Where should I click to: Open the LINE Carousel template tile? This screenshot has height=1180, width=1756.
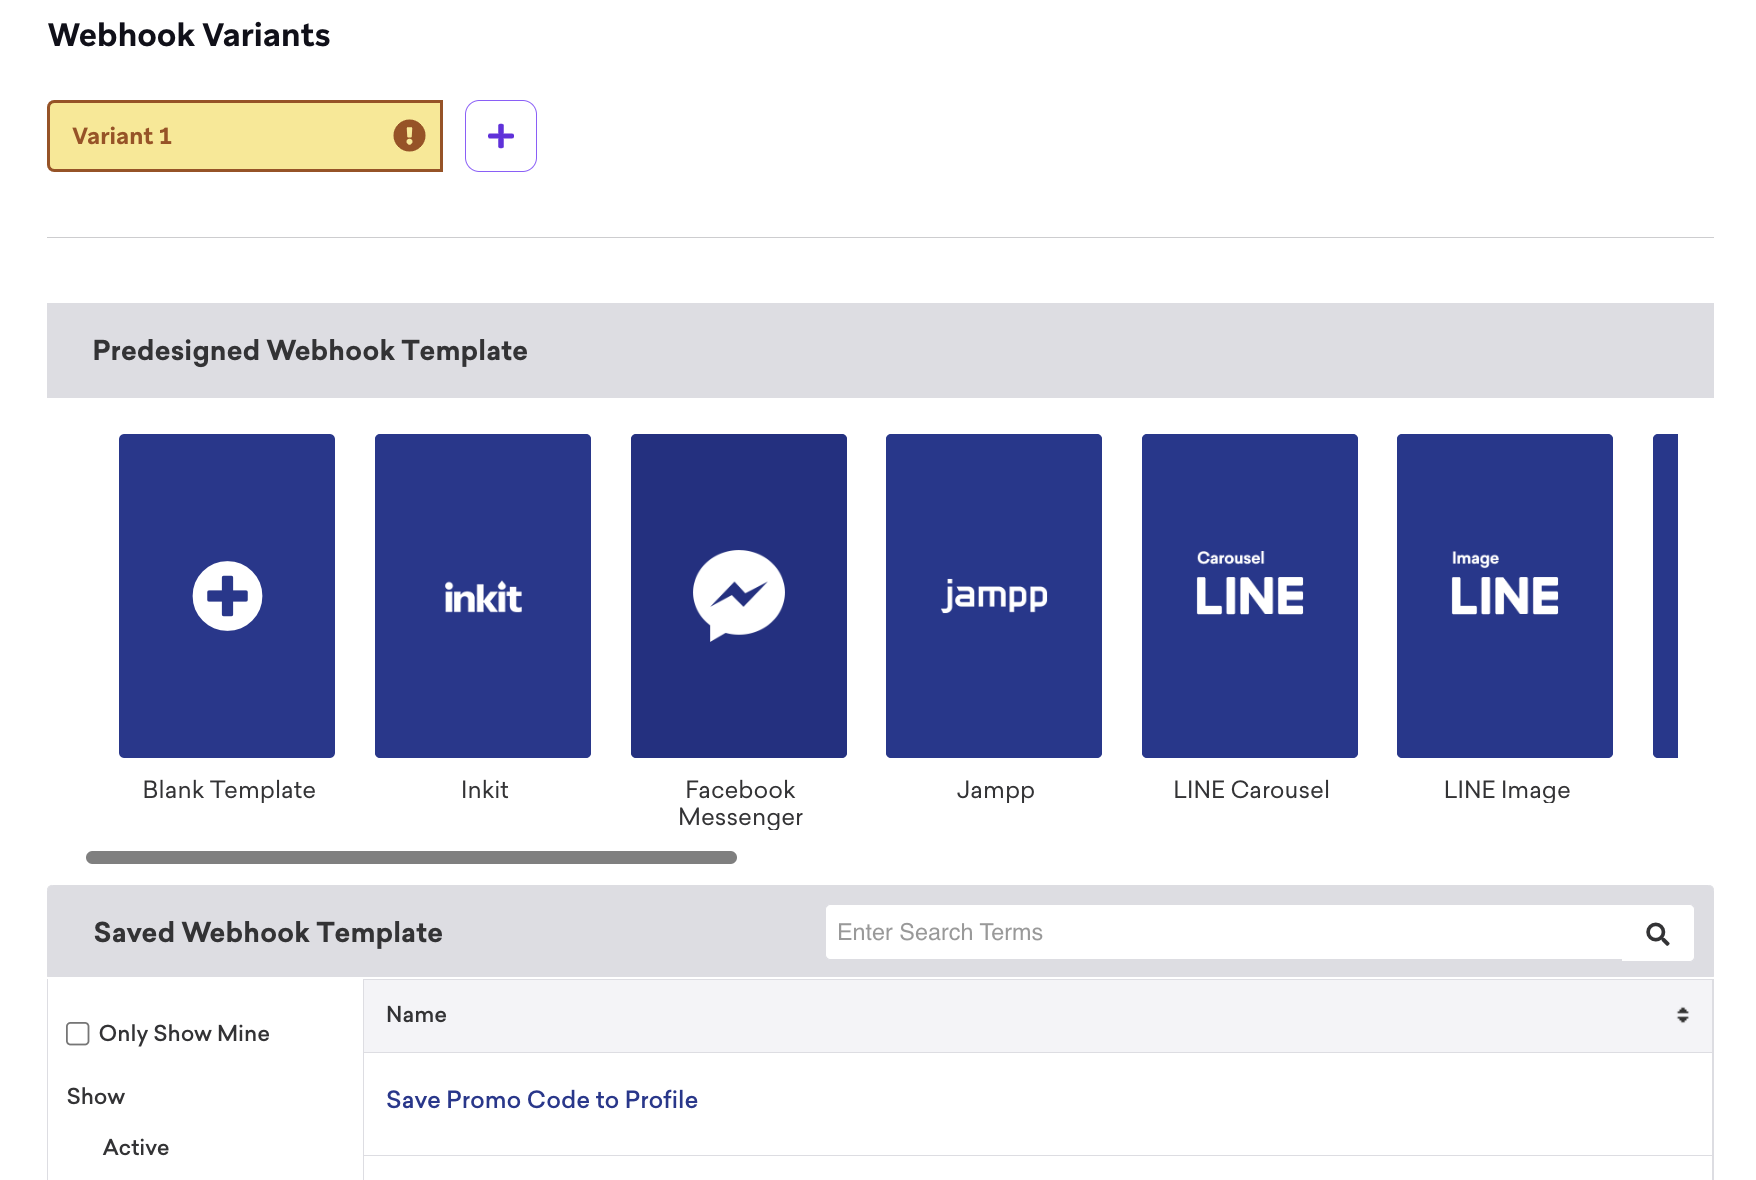coord(1250,596)
